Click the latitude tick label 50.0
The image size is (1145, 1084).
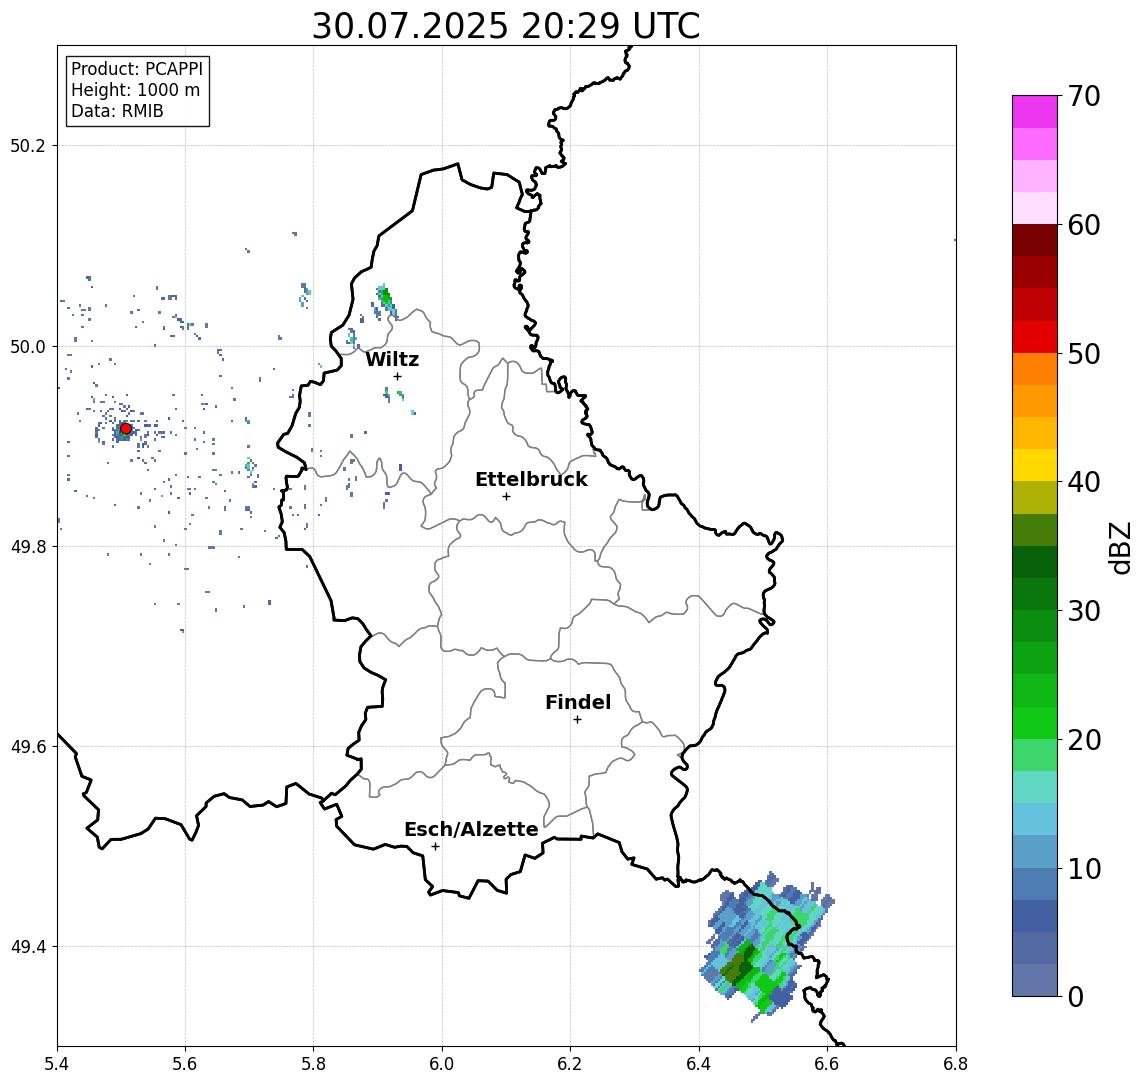point(28,346)
